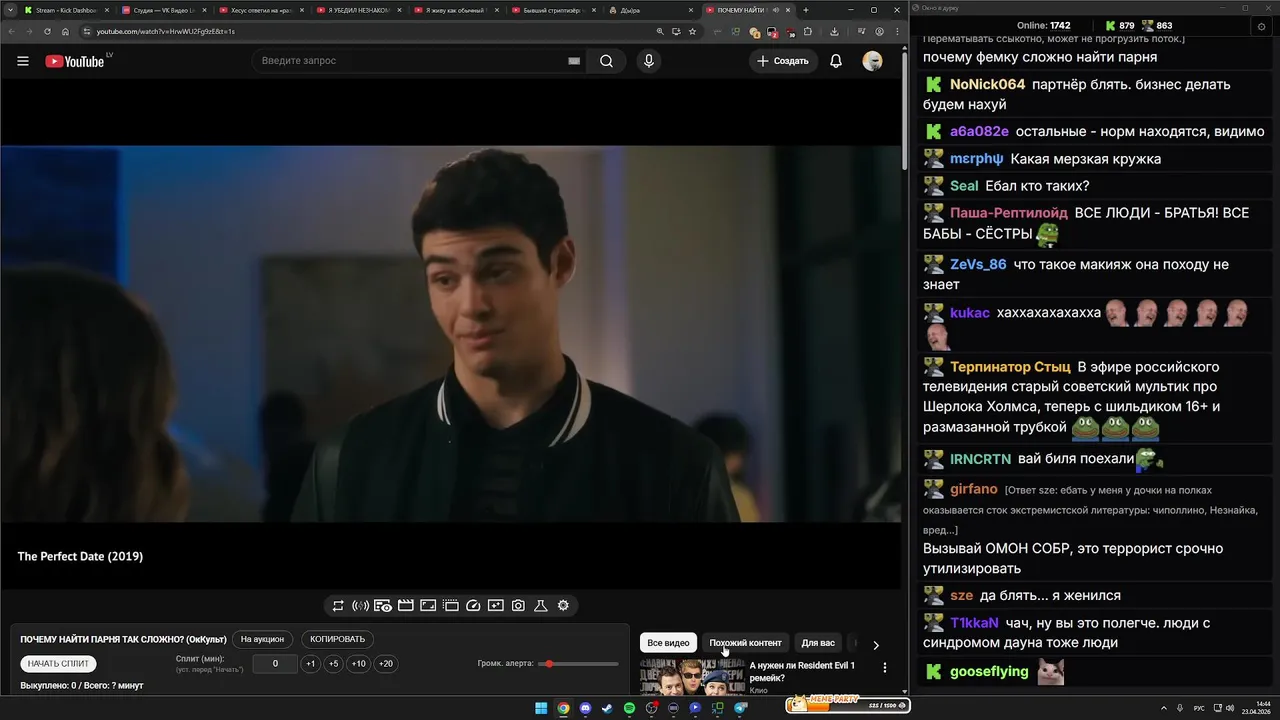Click the MEME PARTY progress widget

point(846,705)
